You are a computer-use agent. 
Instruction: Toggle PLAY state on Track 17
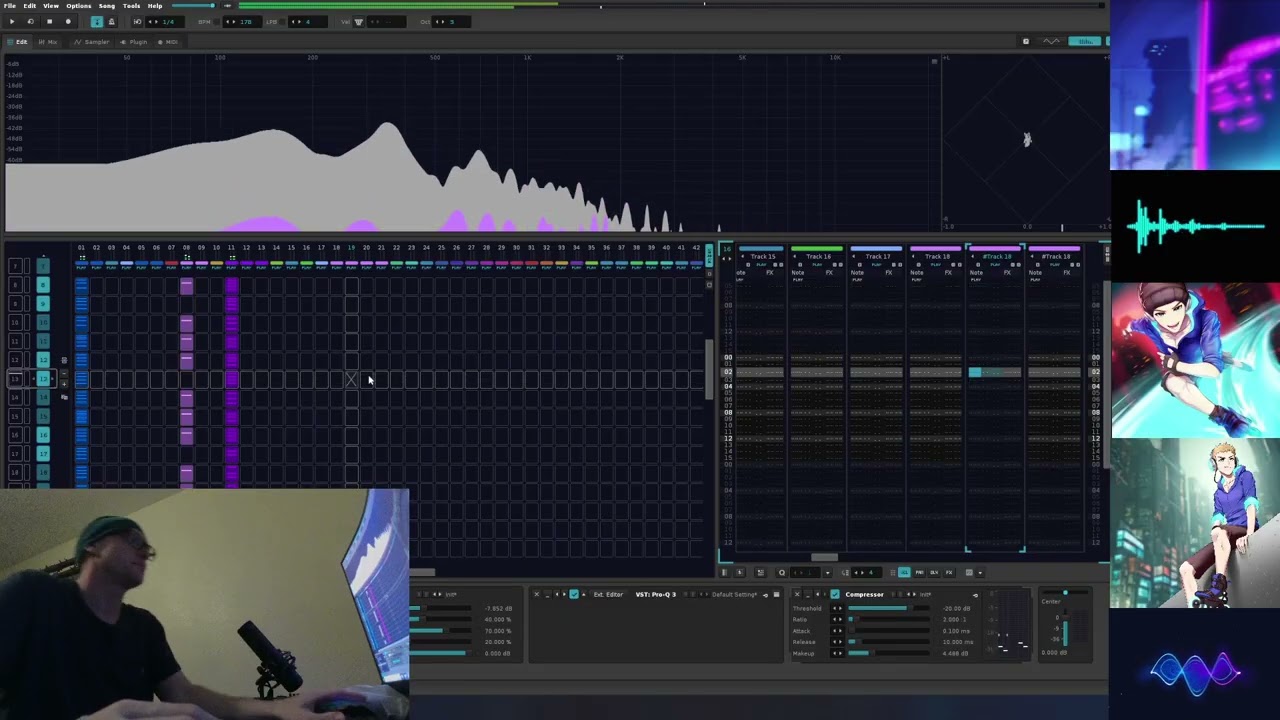point(877,265)
